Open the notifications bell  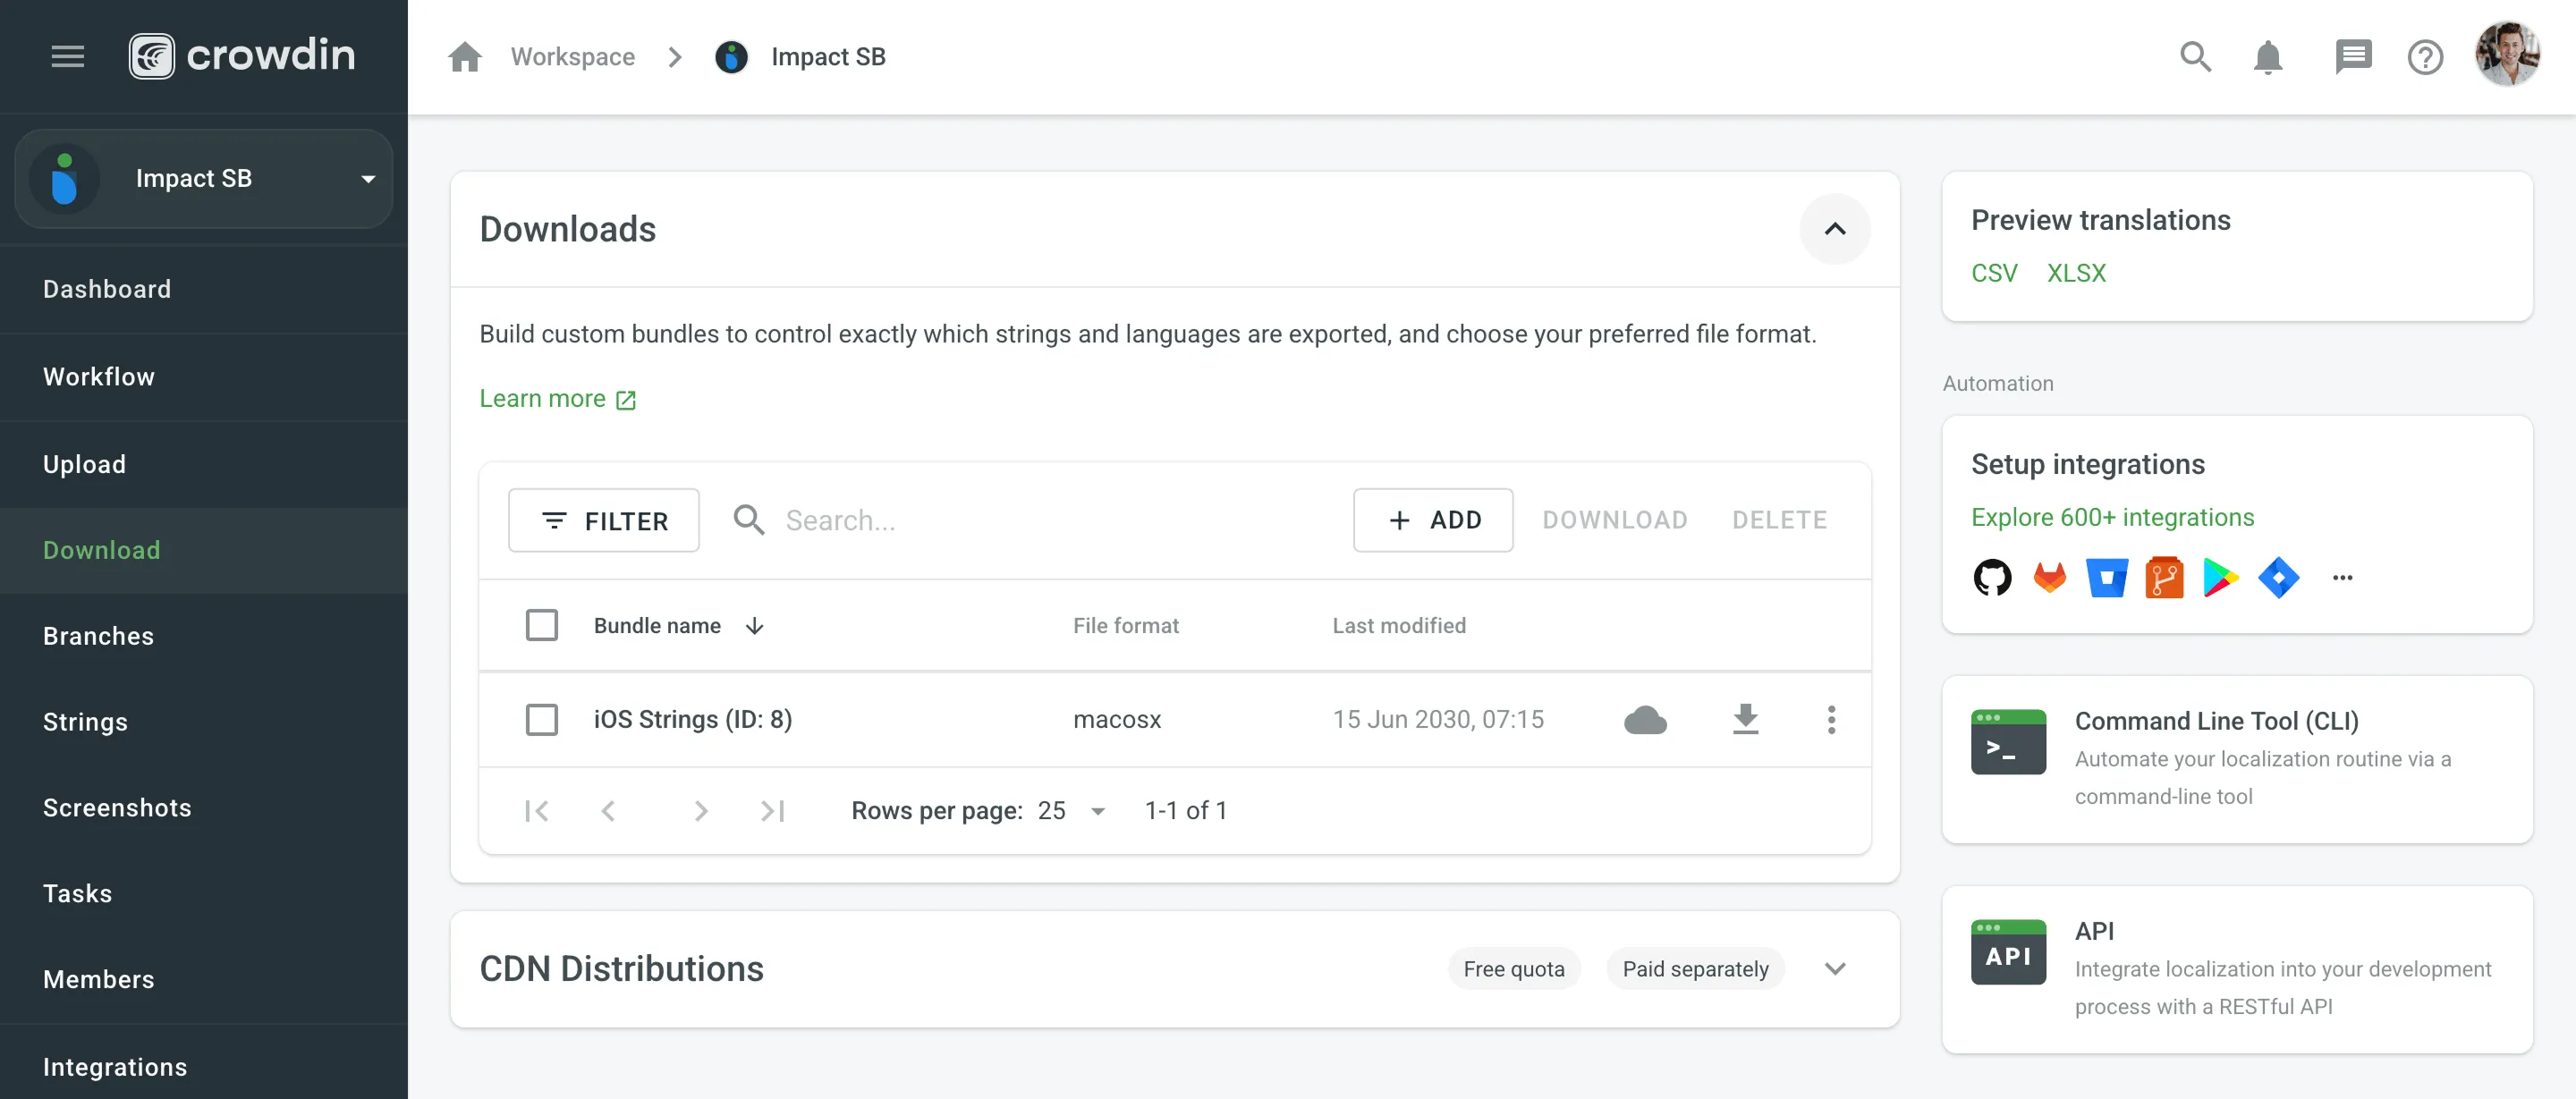[x=2267, y=57]
